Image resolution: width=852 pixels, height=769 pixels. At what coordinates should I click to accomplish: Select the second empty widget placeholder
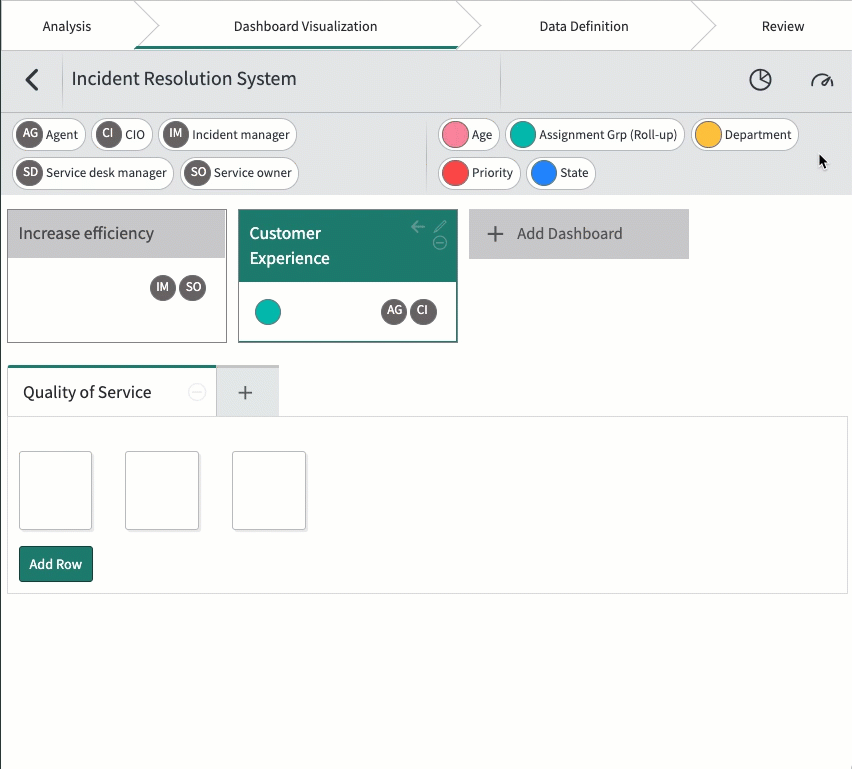tap(162, 490)
